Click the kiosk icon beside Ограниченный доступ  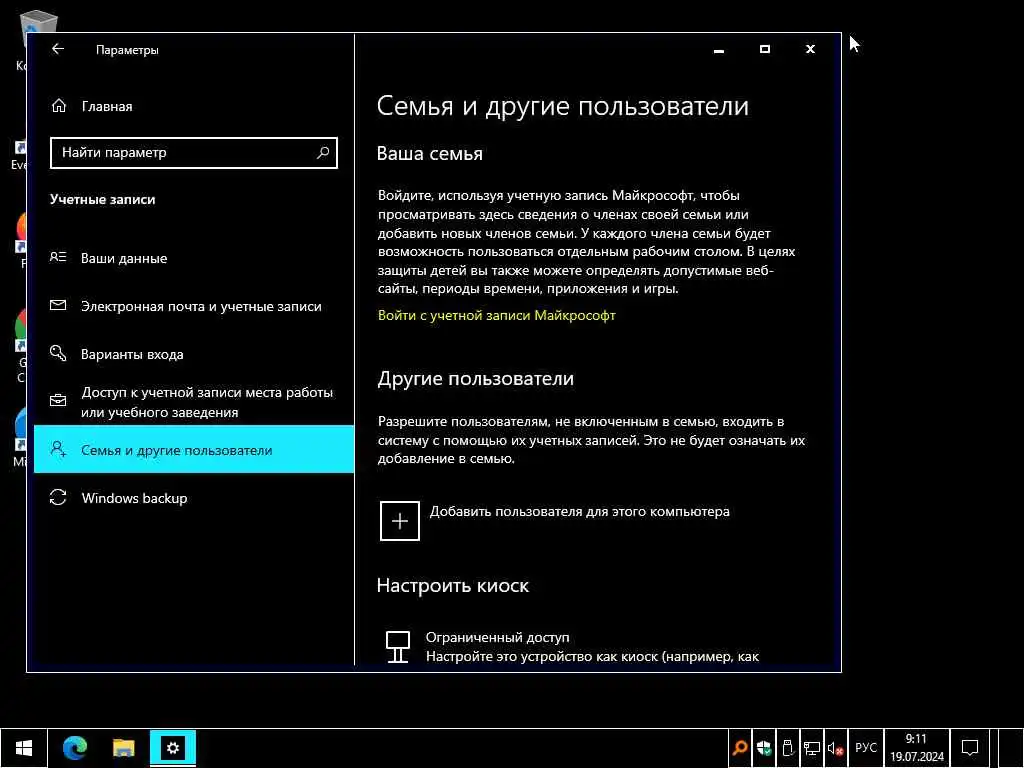click(398, 647)
